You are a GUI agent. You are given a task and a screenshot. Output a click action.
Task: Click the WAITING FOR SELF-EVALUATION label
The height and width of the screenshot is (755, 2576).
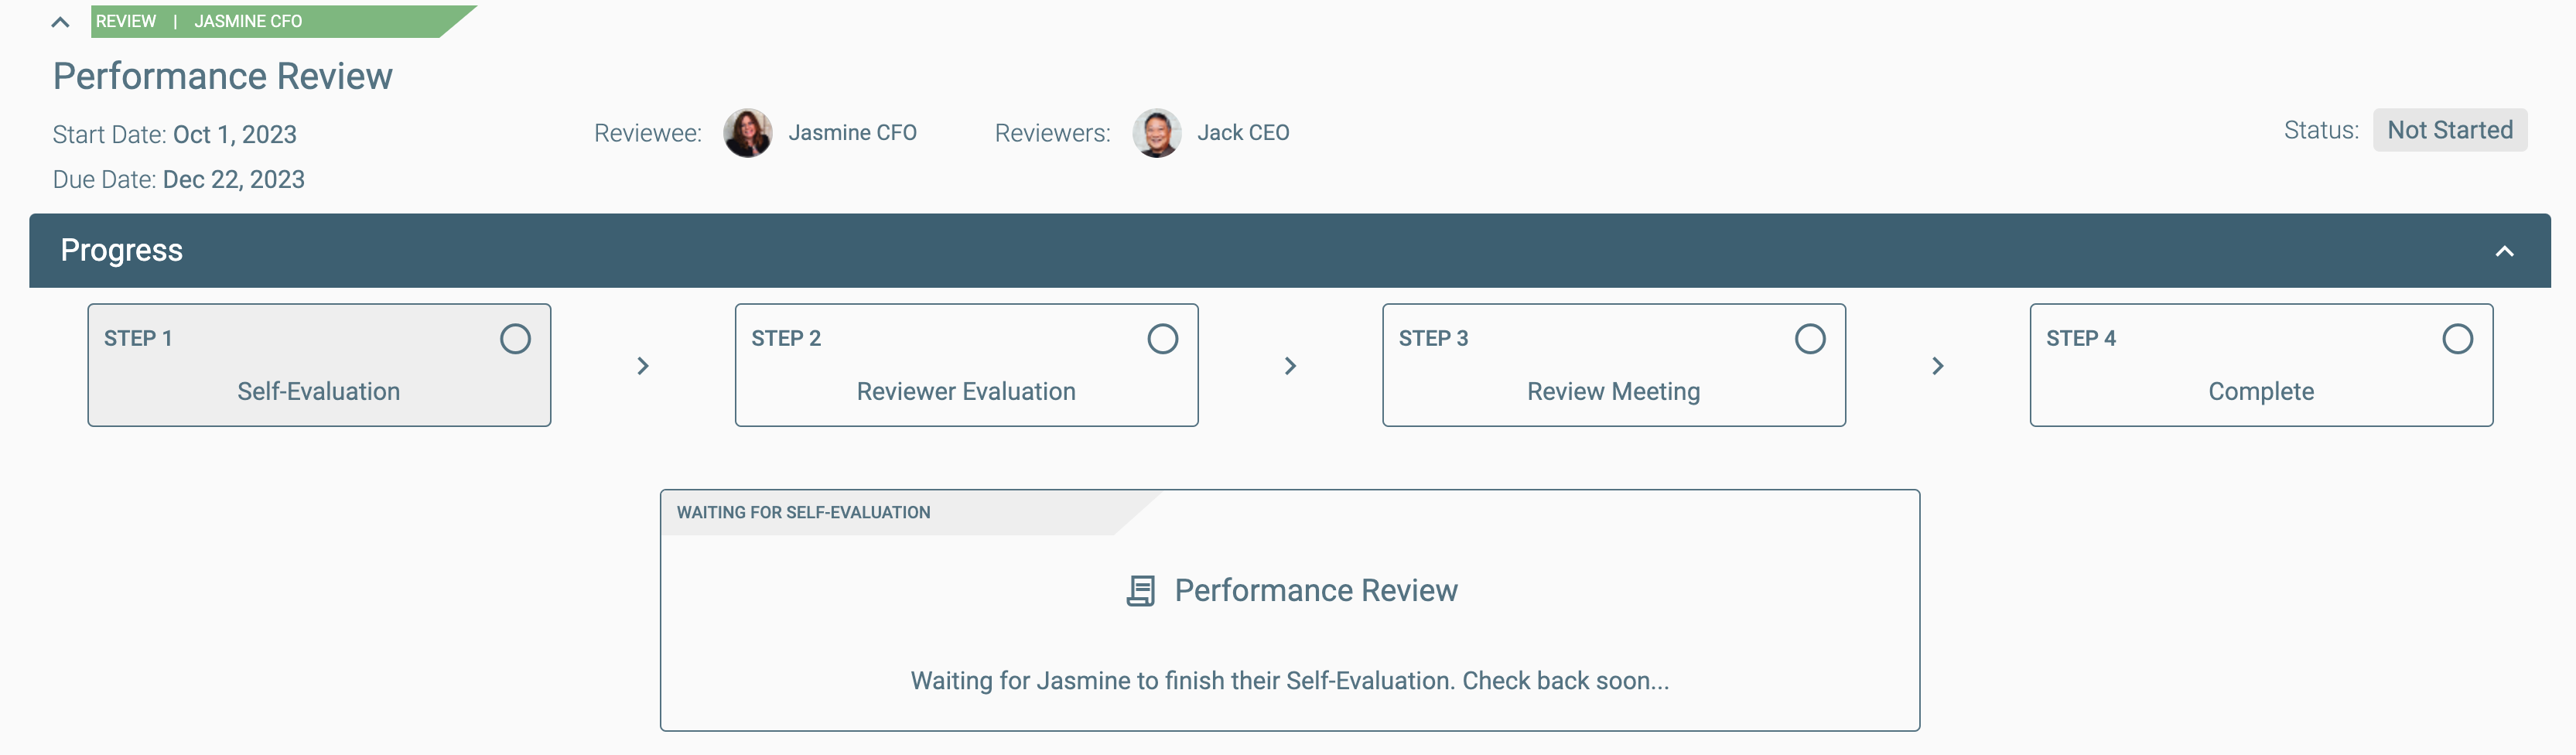[x=803, y=513]
